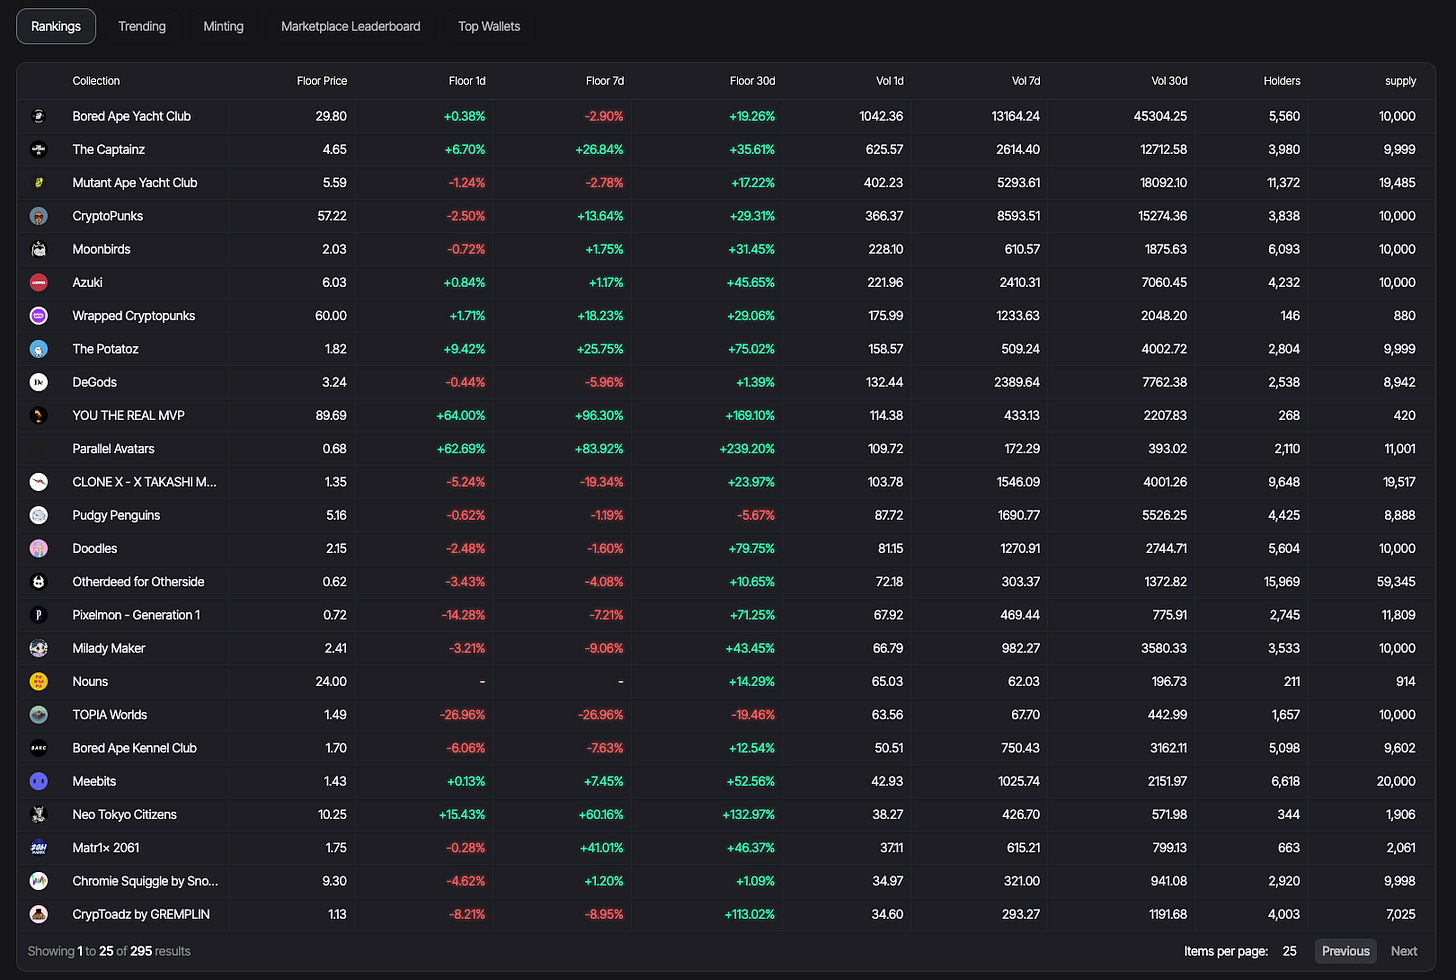Click the Matr1x 2061 collection icon

click(x=39, y=848)
